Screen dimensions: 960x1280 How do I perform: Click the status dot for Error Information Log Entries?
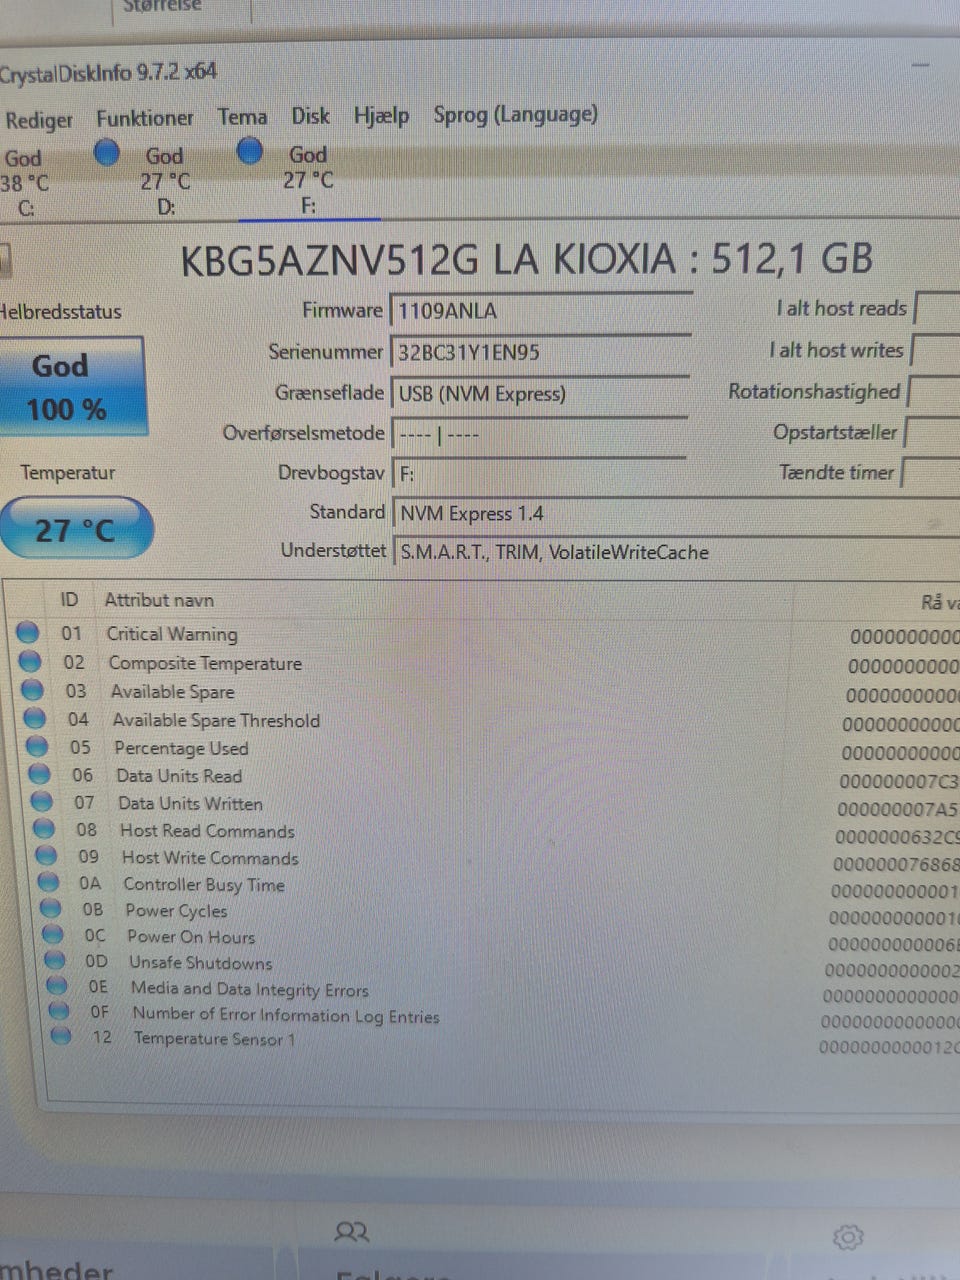coord(59,1011)
